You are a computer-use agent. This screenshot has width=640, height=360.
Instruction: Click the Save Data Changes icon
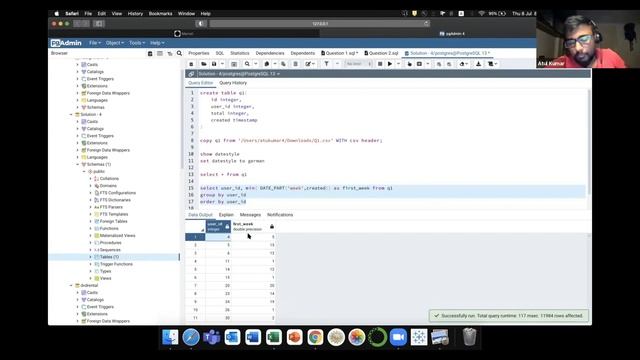pyautogui.click(x=234, y=64)
